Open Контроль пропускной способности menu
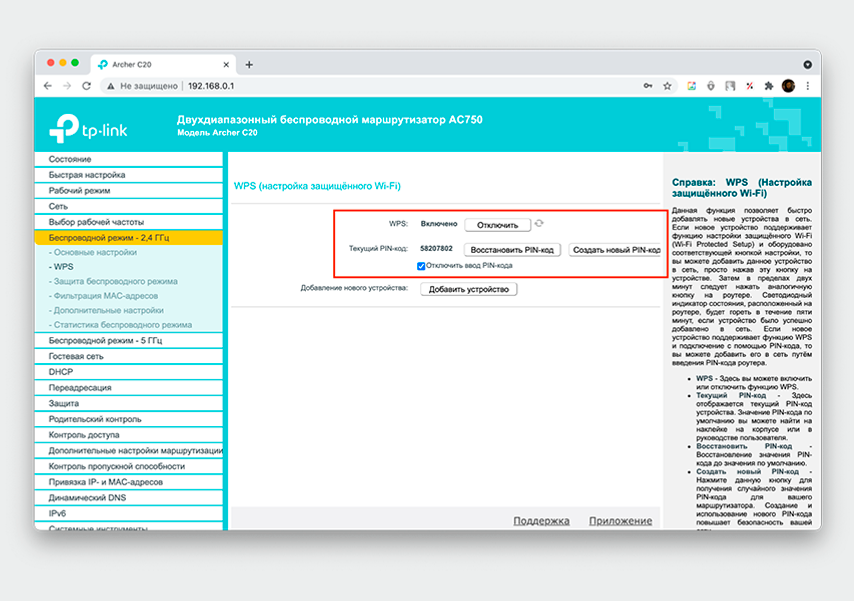The image size is (854, 601). coord(129,467)
